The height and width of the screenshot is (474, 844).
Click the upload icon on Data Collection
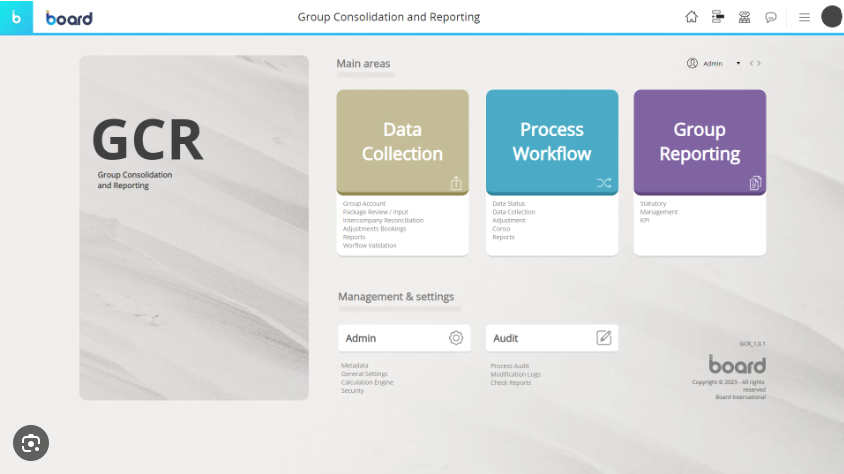[456, 183]
